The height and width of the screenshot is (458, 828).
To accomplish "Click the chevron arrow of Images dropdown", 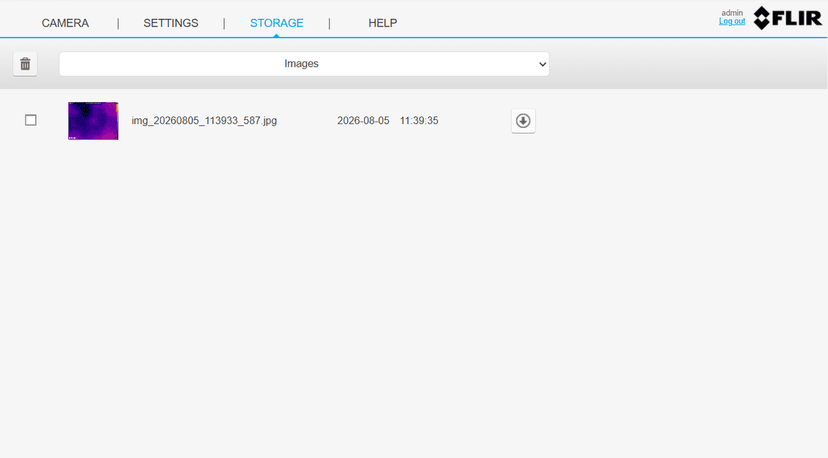I will point(542,64).
